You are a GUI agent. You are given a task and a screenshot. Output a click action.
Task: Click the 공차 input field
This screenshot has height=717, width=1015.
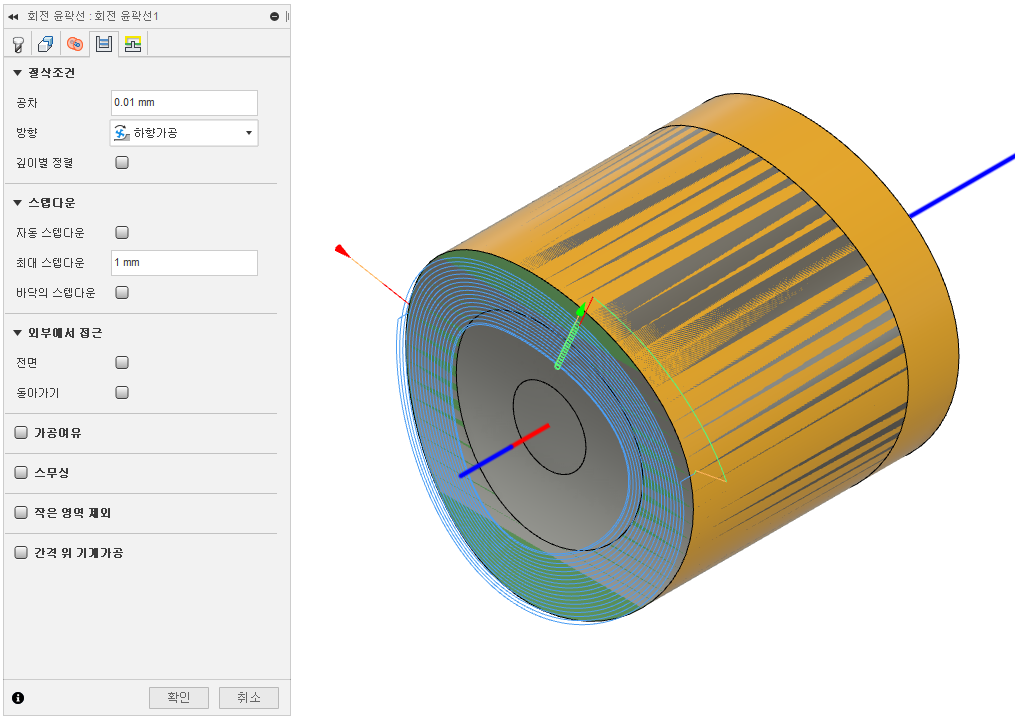184,103
